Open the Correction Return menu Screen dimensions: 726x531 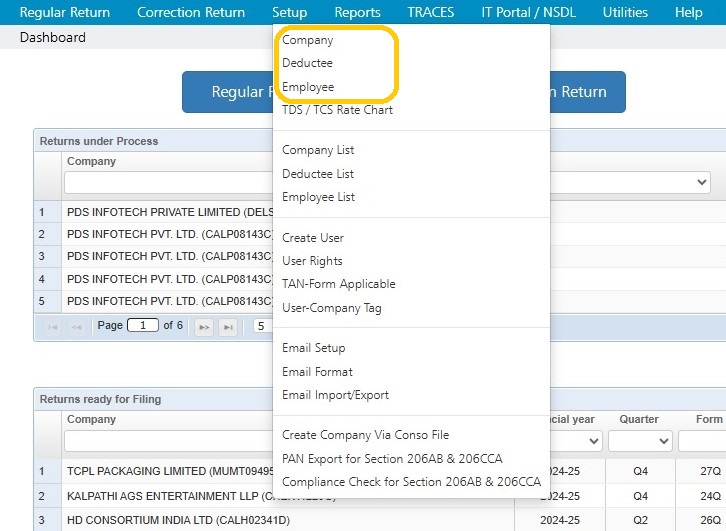coord(191,12)
